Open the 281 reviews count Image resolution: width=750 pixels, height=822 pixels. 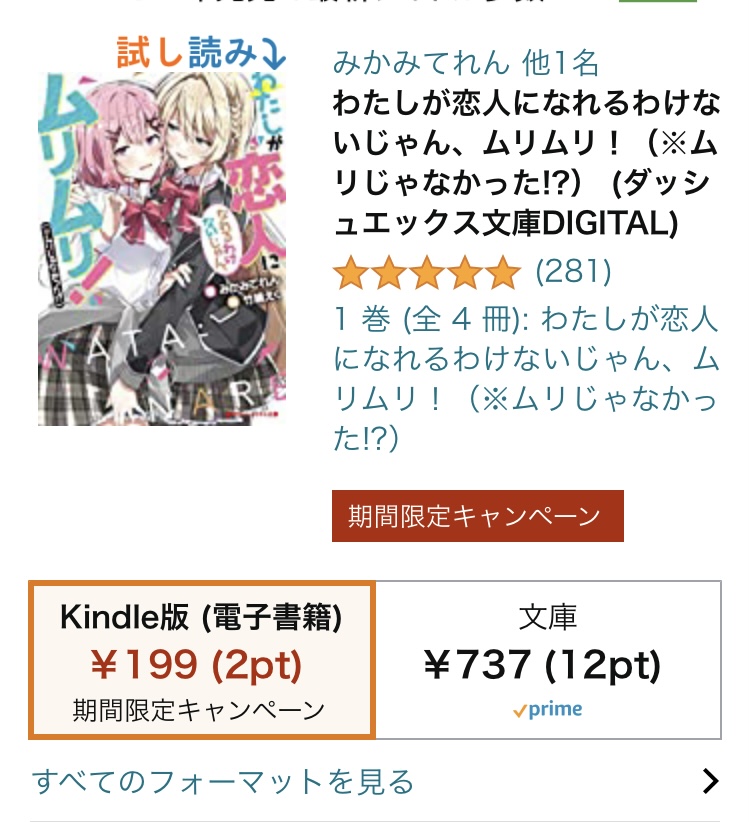pos(573,272)
